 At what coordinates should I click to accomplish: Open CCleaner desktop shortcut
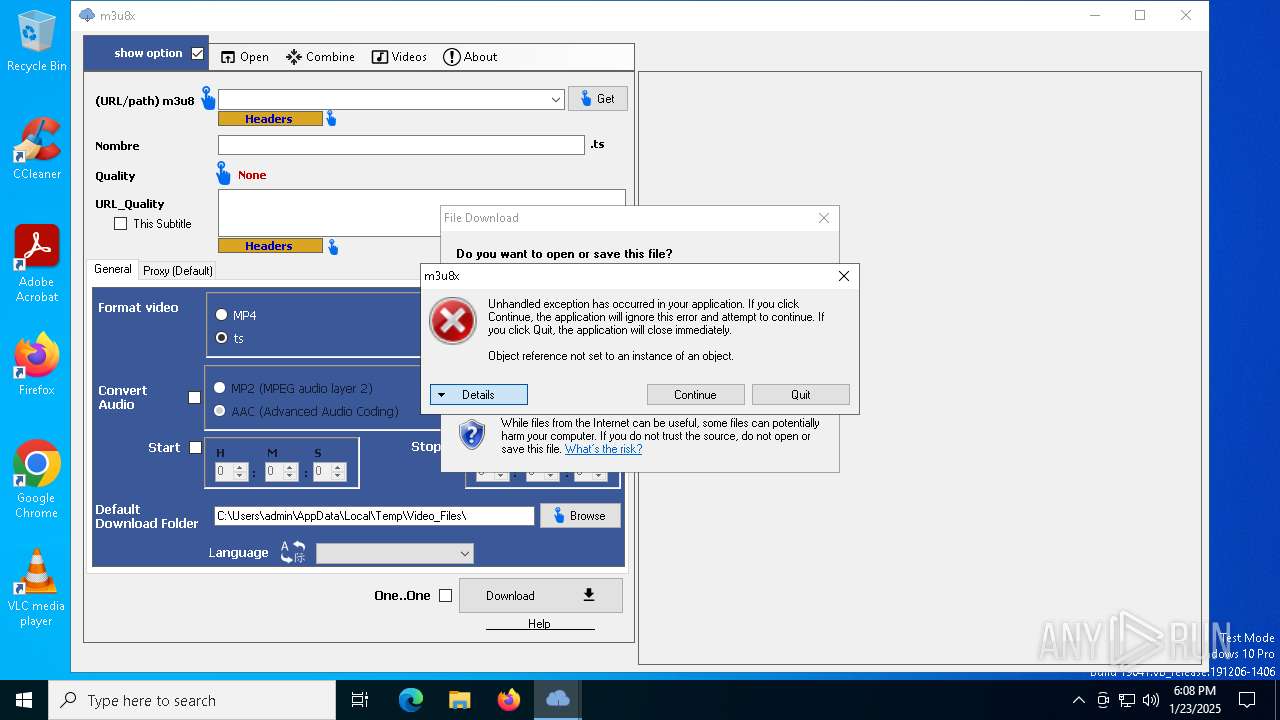coord(36,149)
